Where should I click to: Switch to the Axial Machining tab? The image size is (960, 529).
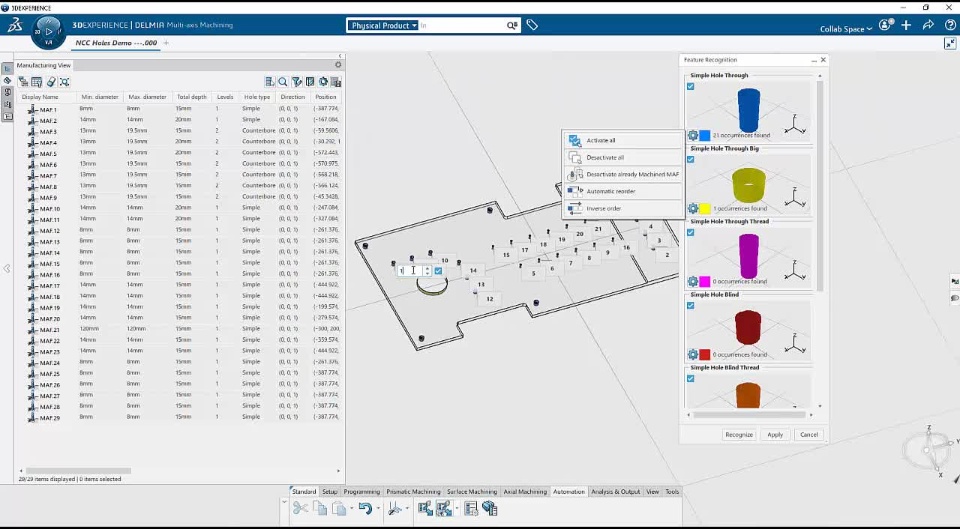point(525,492)
